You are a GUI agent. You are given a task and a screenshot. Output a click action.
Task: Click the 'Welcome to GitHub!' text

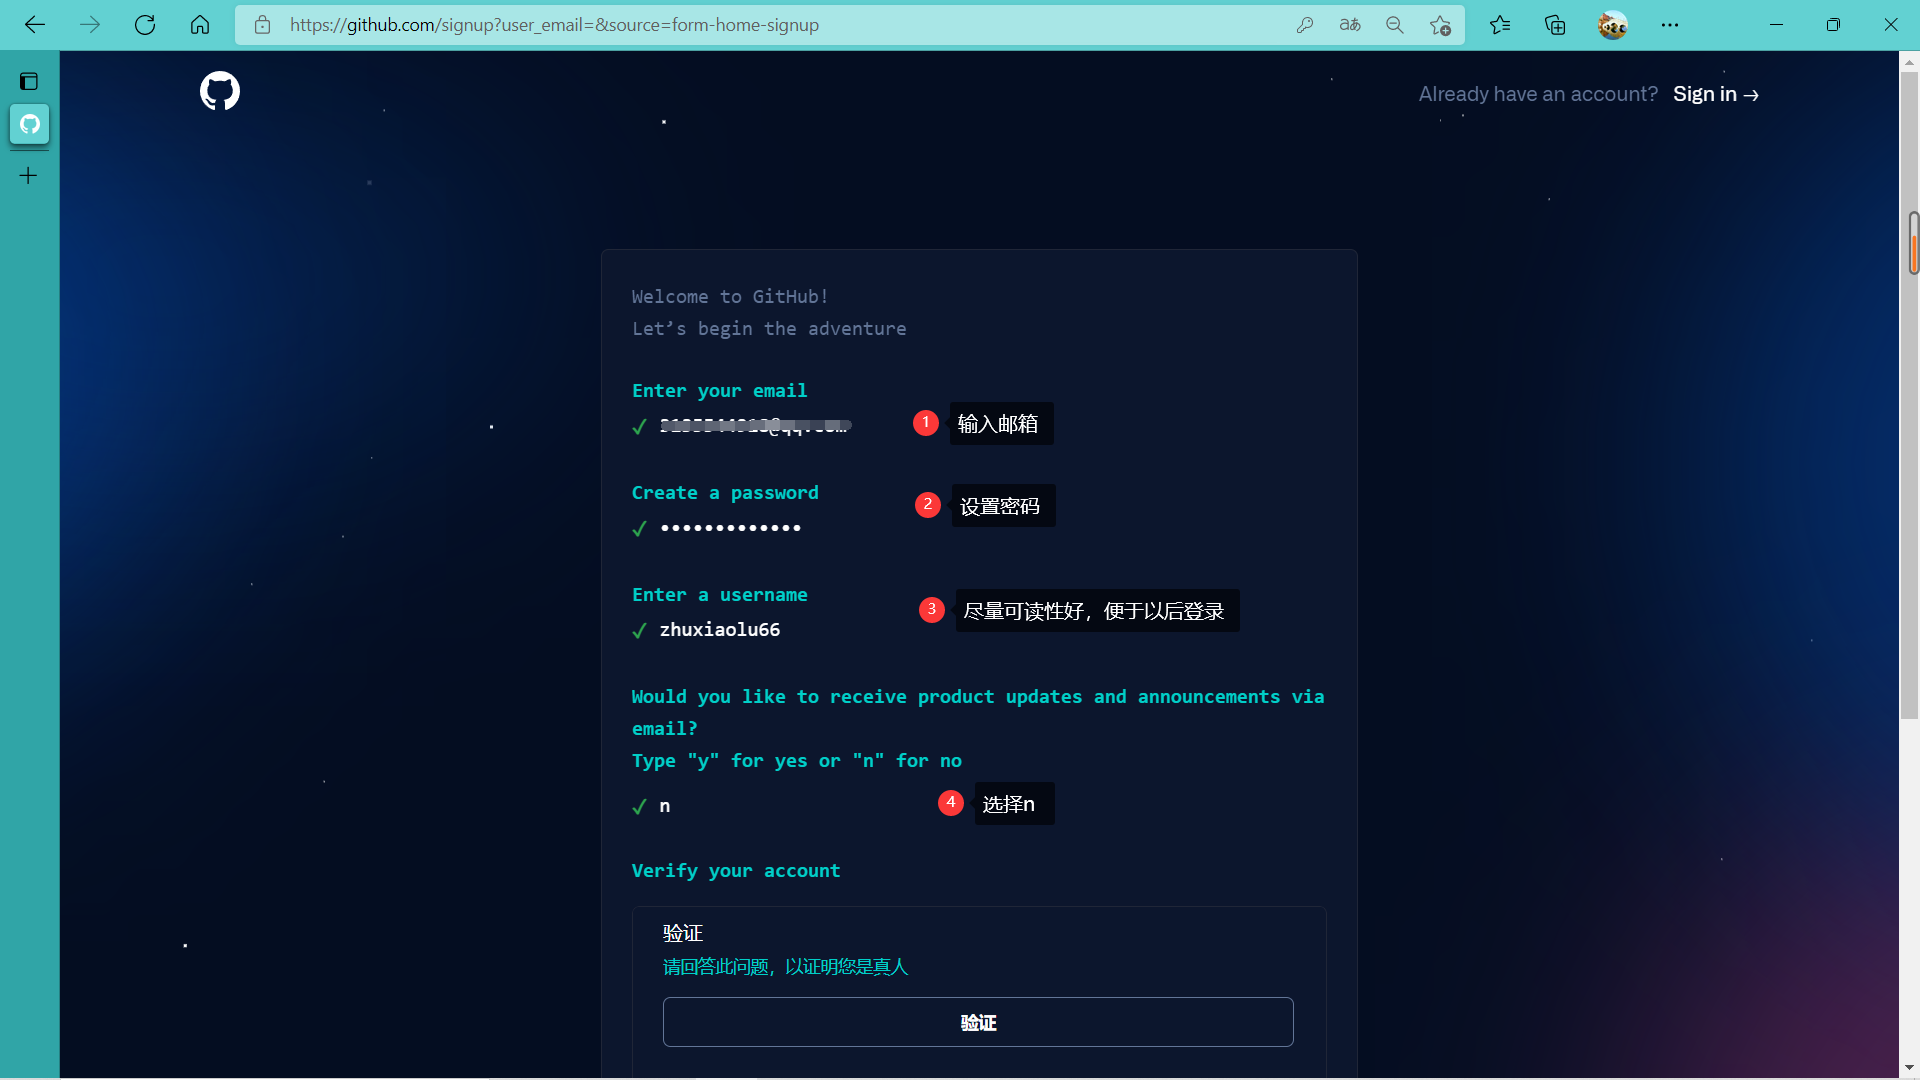730,297
